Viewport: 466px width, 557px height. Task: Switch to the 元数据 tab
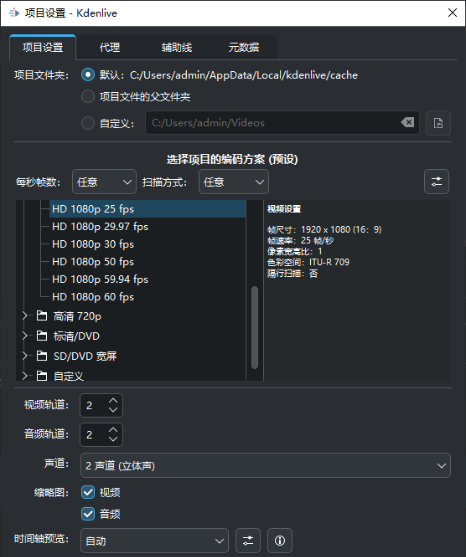click(x=244, y=47)
